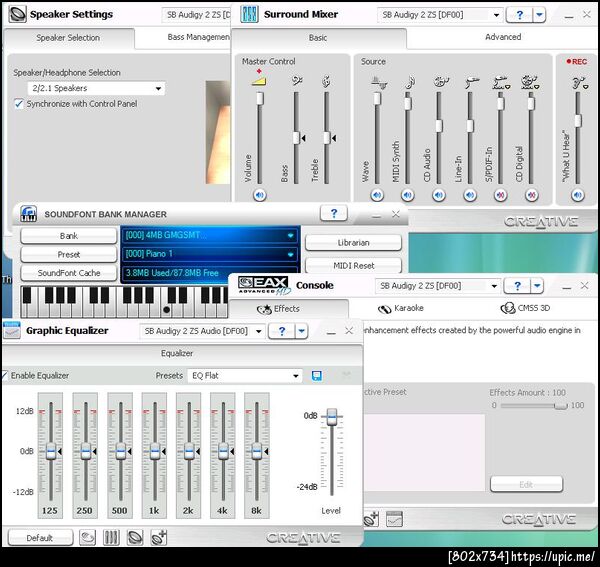600x567 pixels.
Task: Click the yellow volume wedge icon in Master Control
Action: click(259, 81)
